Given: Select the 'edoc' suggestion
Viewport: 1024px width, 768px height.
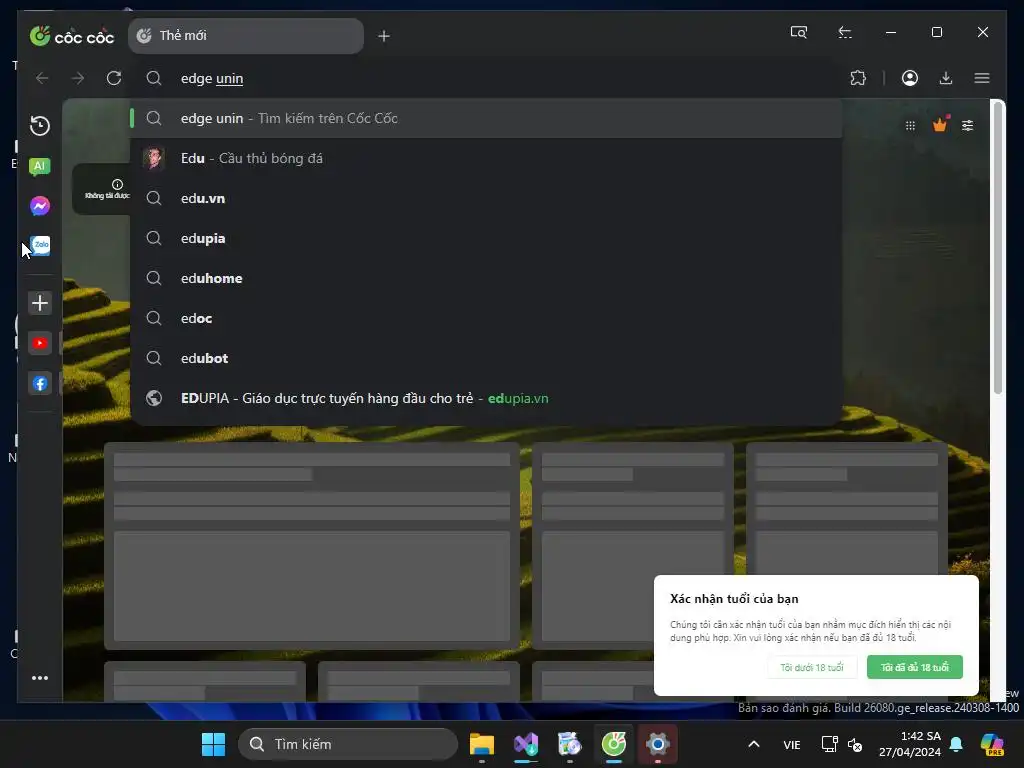Looking at the screenshot, I should click(x=486, y=318).
